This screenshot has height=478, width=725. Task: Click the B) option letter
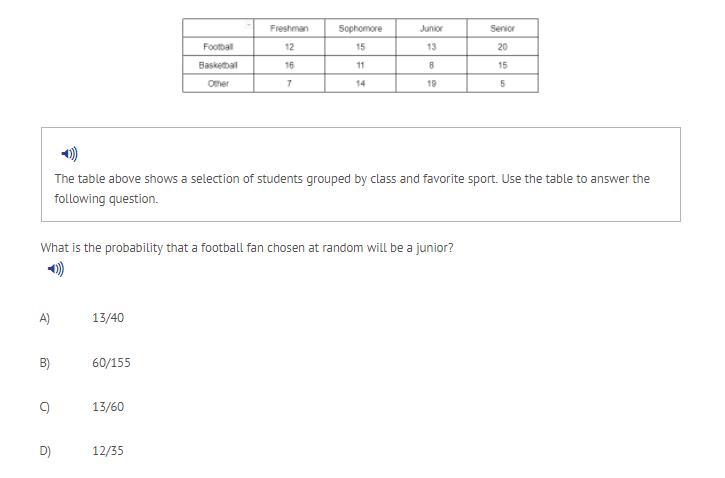coord(45,363)
